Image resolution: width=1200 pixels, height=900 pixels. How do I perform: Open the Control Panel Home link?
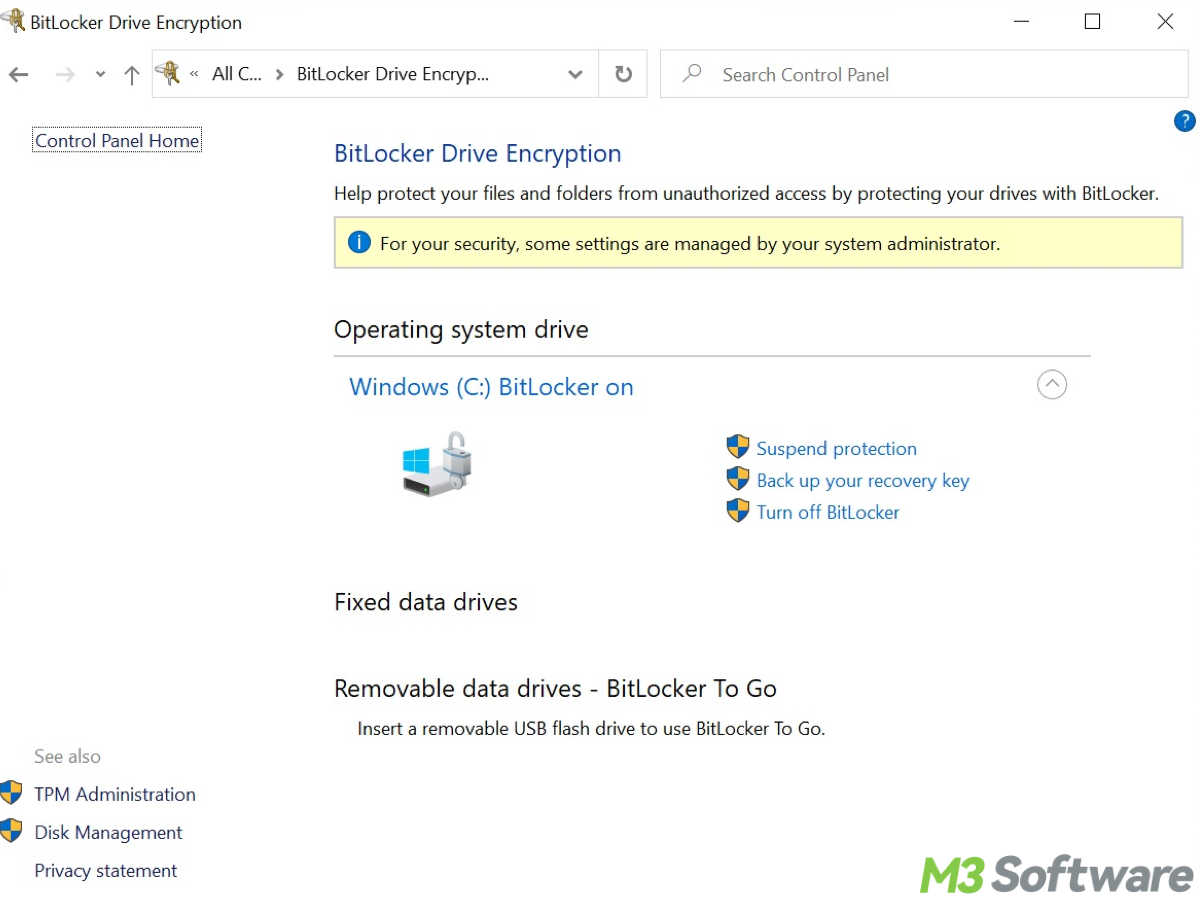point(117,141)
